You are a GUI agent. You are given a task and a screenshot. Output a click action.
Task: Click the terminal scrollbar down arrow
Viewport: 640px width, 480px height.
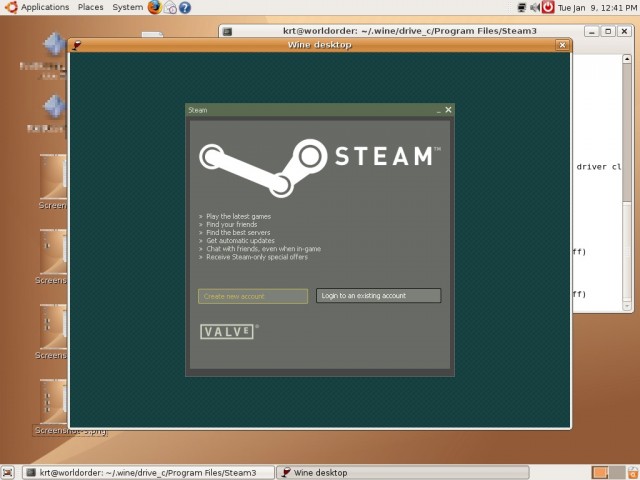click(x=627, y=305)
